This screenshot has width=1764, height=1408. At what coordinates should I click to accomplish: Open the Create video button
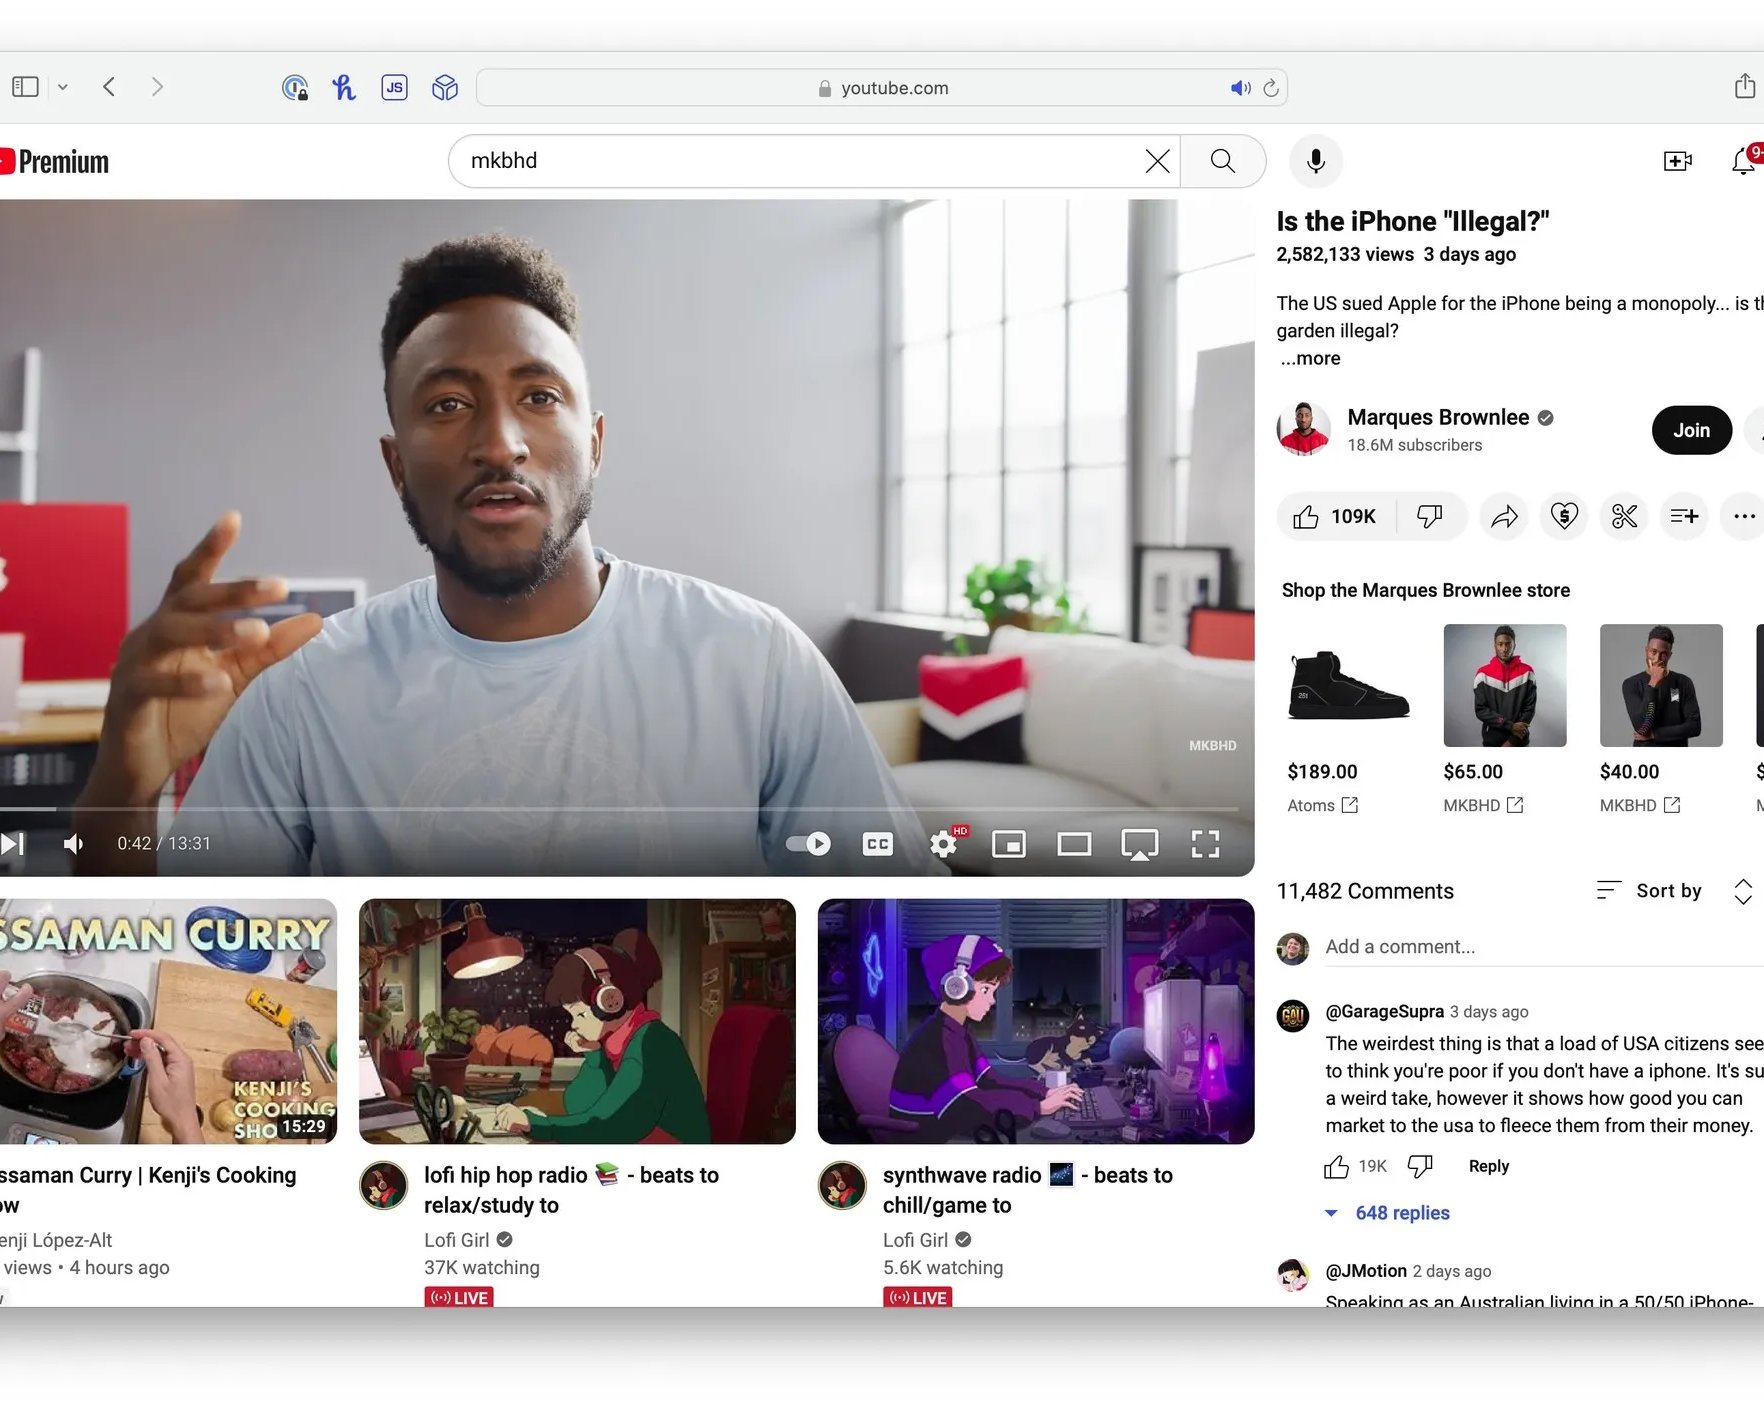1678,161
